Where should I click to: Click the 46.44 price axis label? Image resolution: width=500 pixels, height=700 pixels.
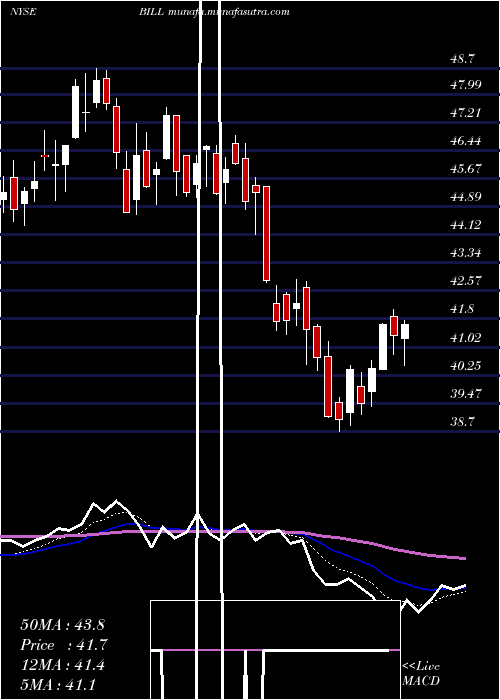pyautogui.click(x=466, y=141)
